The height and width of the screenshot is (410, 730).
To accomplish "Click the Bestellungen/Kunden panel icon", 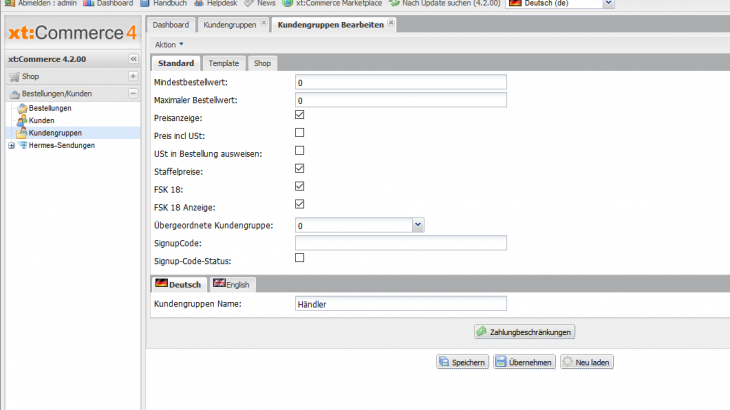I will point(14,94).
